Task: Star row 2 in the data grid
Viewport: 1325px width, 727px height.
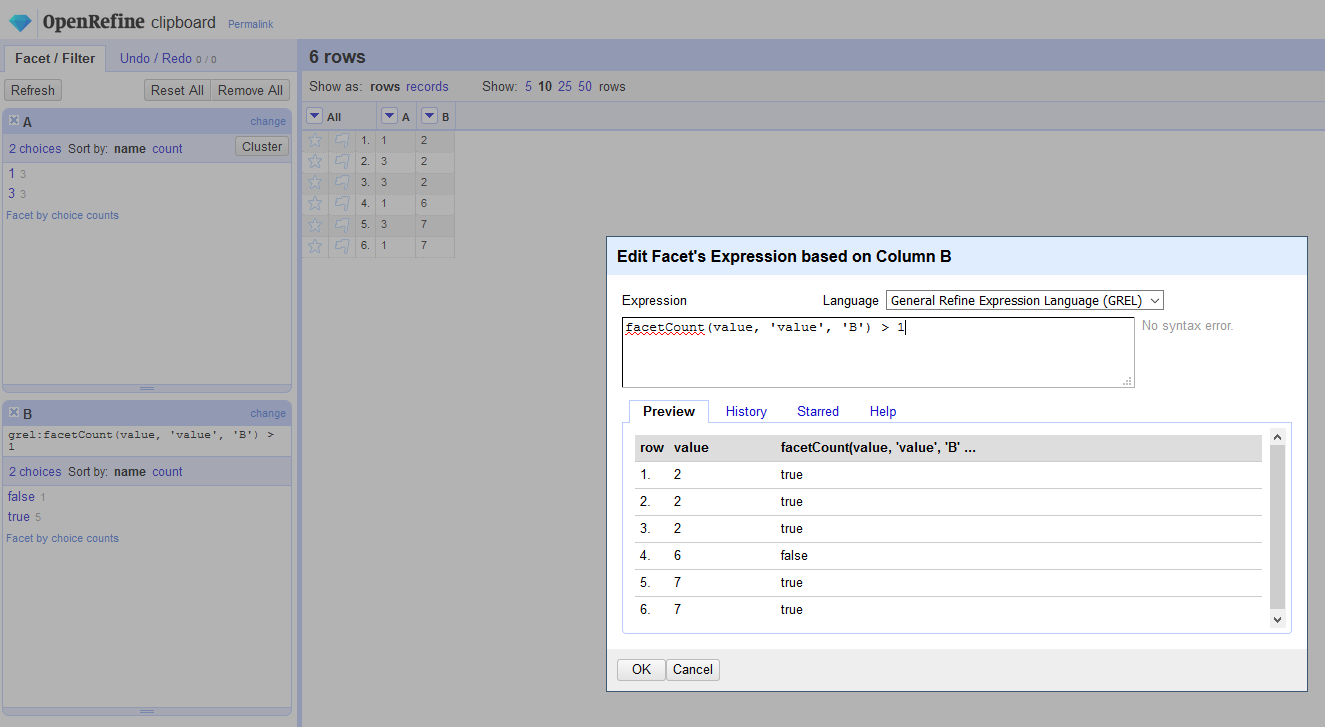Action: click(x=315, y=161)
